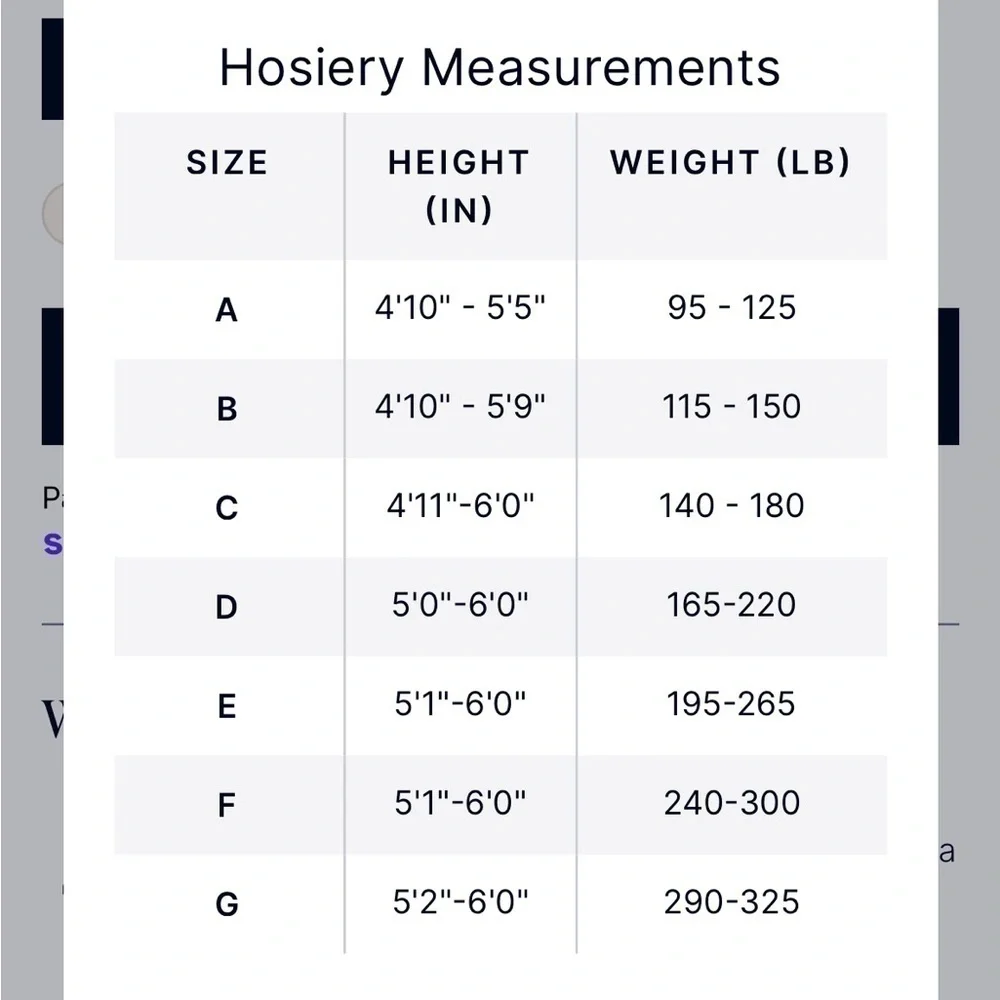Select size B row label

point(227,409)
